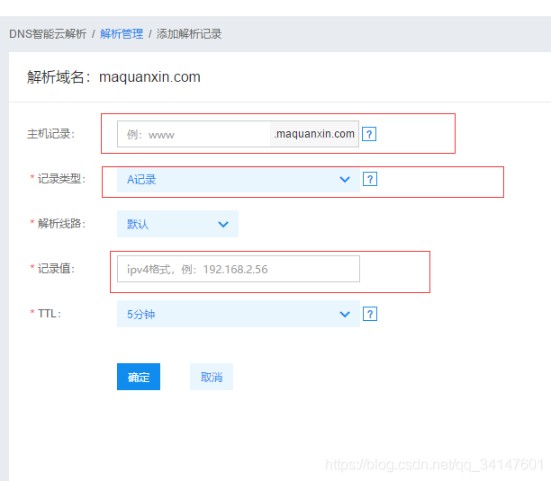
Task: Focus the 记录值 ipv4 input field
Action: tap(238, 269)
